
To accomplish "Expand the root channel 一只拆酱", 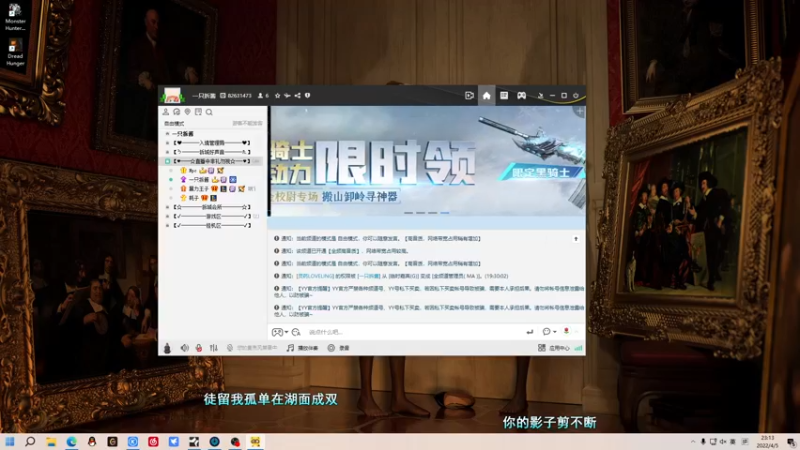I will point(167,134).
